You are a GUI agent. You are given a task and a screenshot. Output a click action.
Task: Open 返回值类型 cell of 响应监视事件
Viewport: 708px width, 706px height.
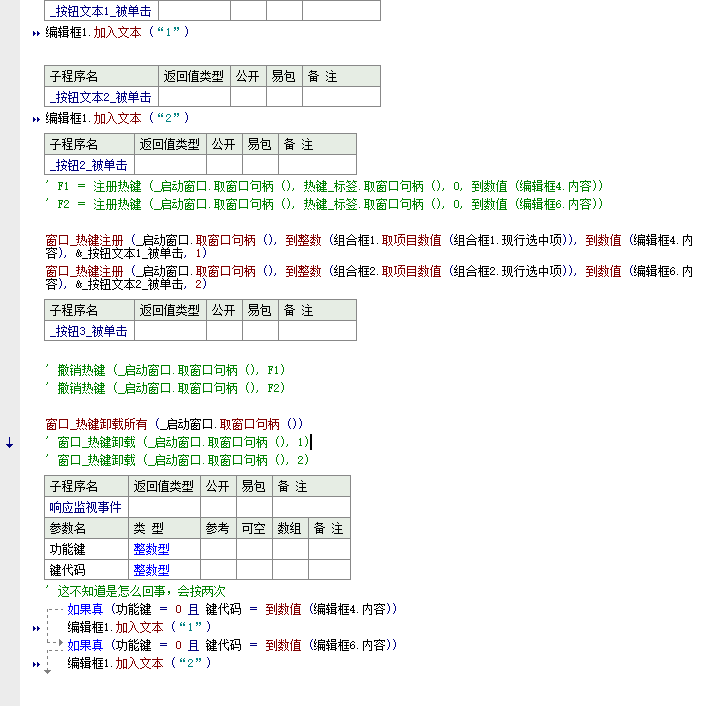pyautogui.click(x=164, y=507)
